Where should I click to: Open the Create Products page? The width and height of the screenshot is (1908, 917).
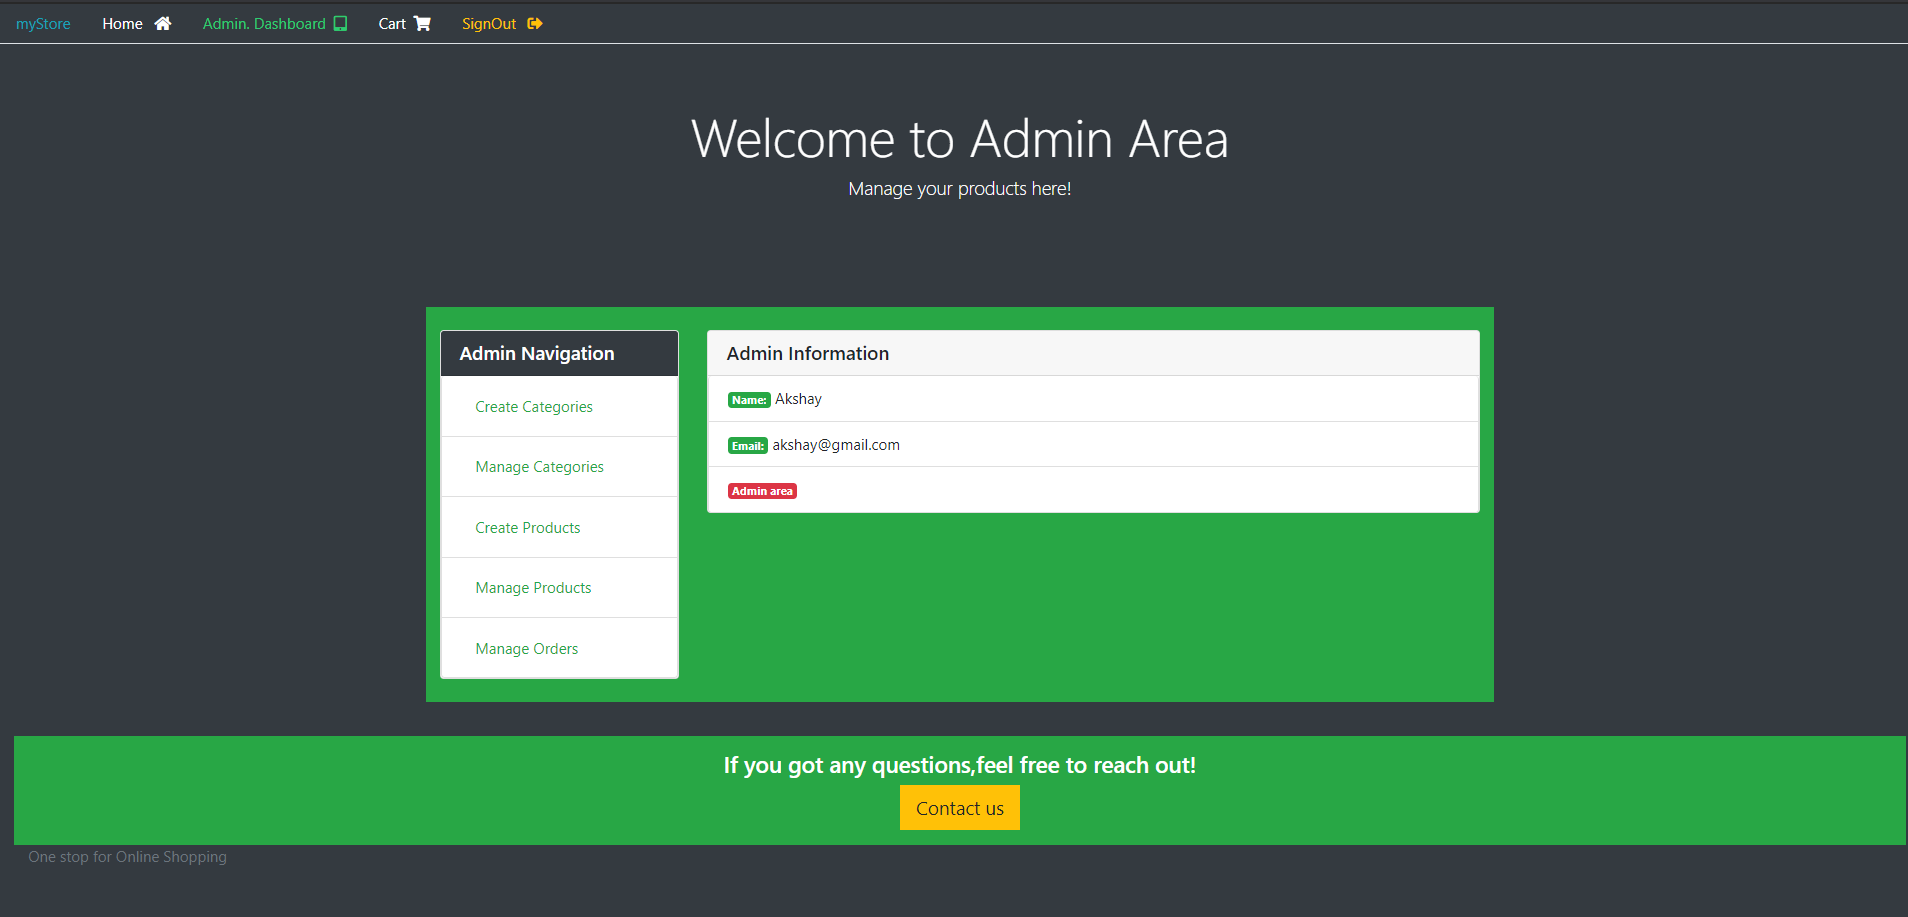pyautogui.click(x=527, y=527)
